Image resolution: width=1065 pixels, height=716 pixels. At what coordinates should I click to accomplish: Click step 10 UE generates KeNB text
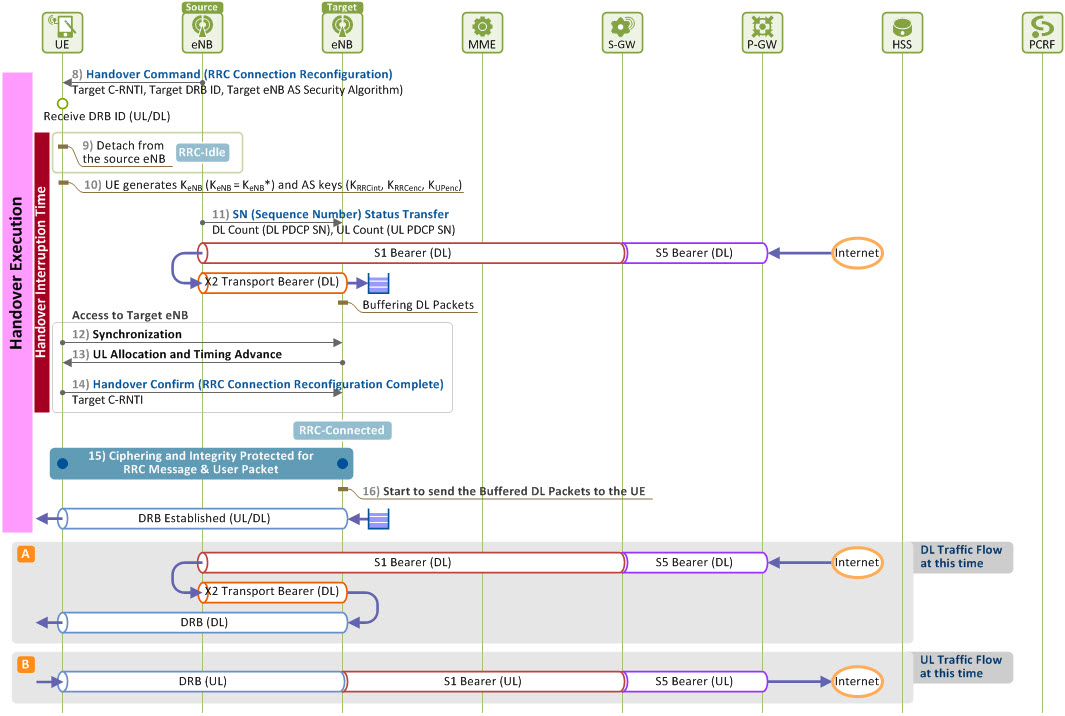[x=273, y=185]
